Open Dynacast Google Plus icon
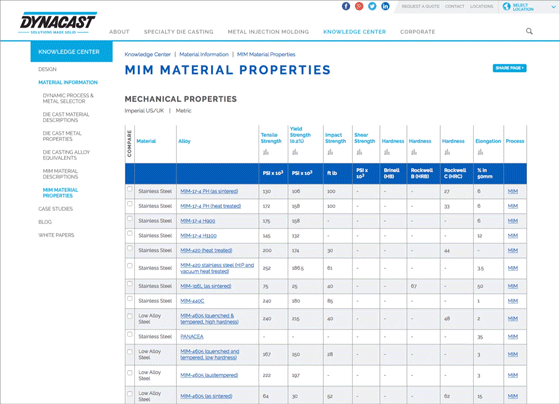 (x=359, y=6)
